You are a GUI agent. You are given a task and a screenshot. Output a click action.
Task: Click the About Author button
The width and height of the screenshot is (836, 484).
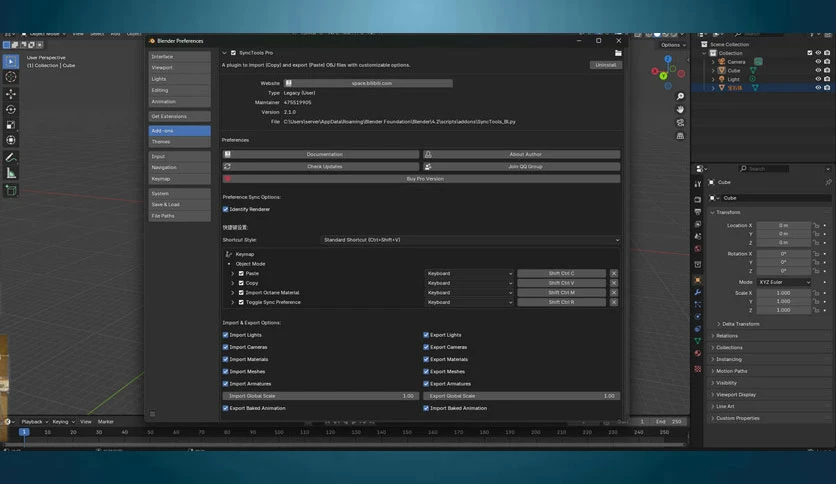pyautogui.click(x=522, y=154)
